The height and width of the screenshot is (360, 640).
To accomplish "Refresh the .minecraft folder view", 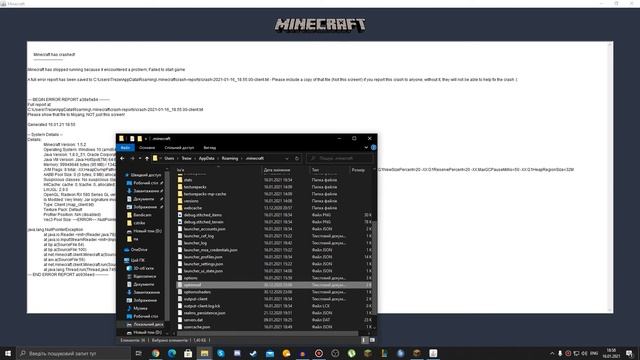I will pos(297,158).
